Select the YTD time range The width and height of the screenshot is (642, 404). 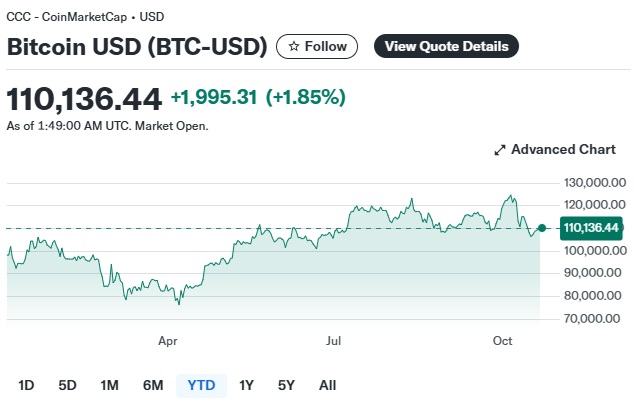(201, 385)
